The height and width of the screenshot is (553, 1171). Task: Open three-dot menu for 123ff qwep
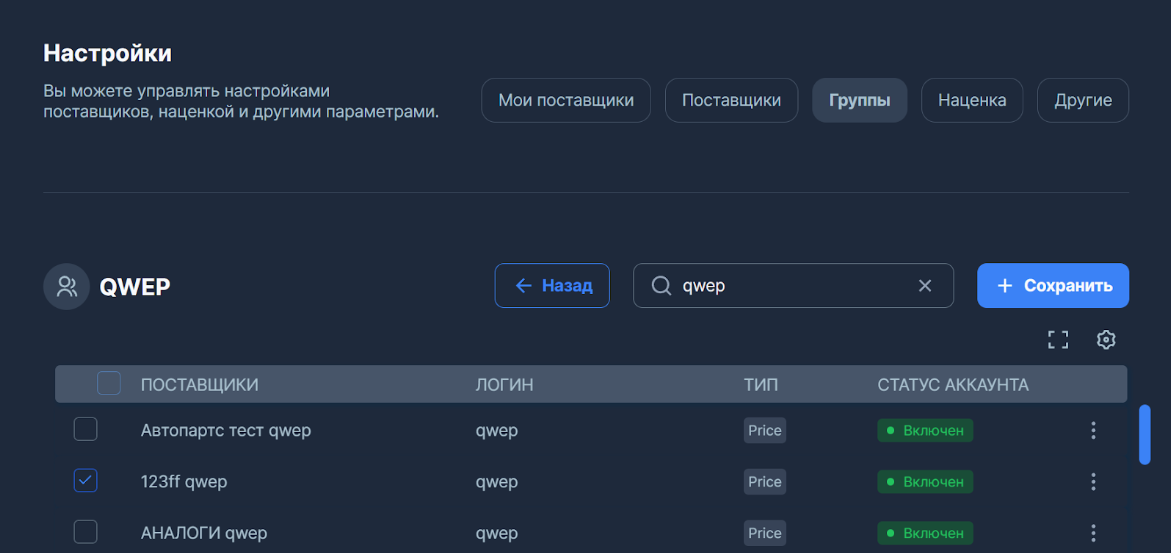(1093, 482)
